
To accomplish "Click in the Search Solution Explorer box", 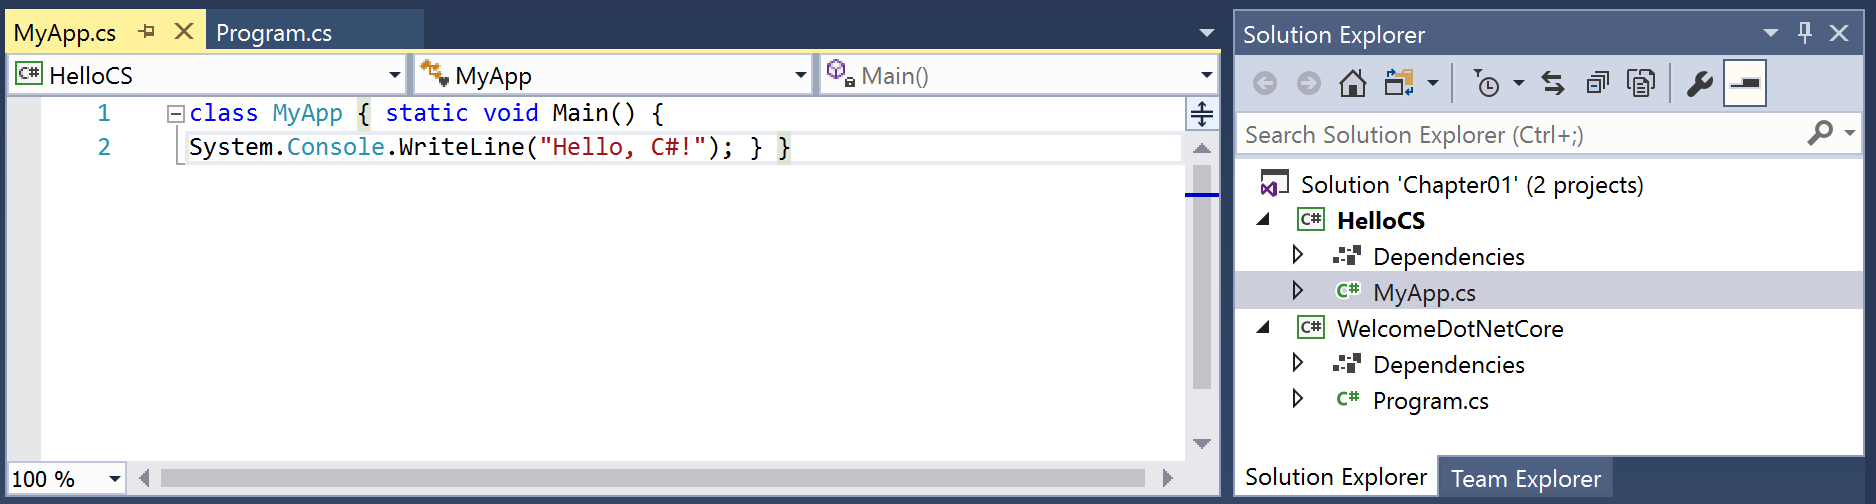I will pyautogui.click(x=1520, y=135).
